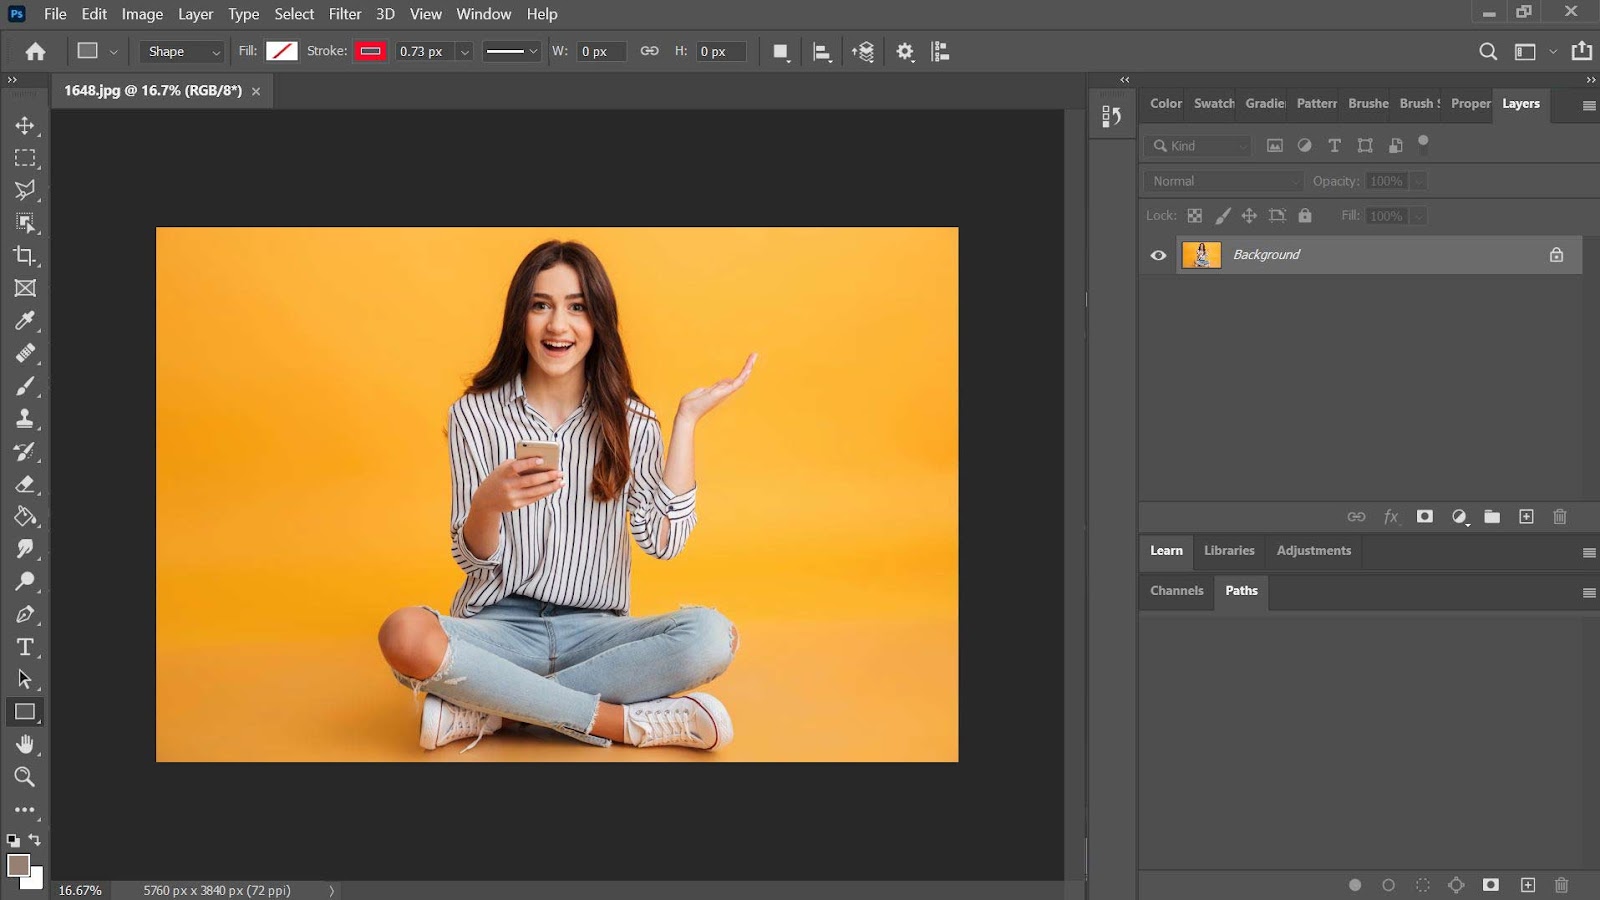The height and width of the screenshot is (900, 1600).
Task: Toggle link between width and height
Action: [649, 51]
